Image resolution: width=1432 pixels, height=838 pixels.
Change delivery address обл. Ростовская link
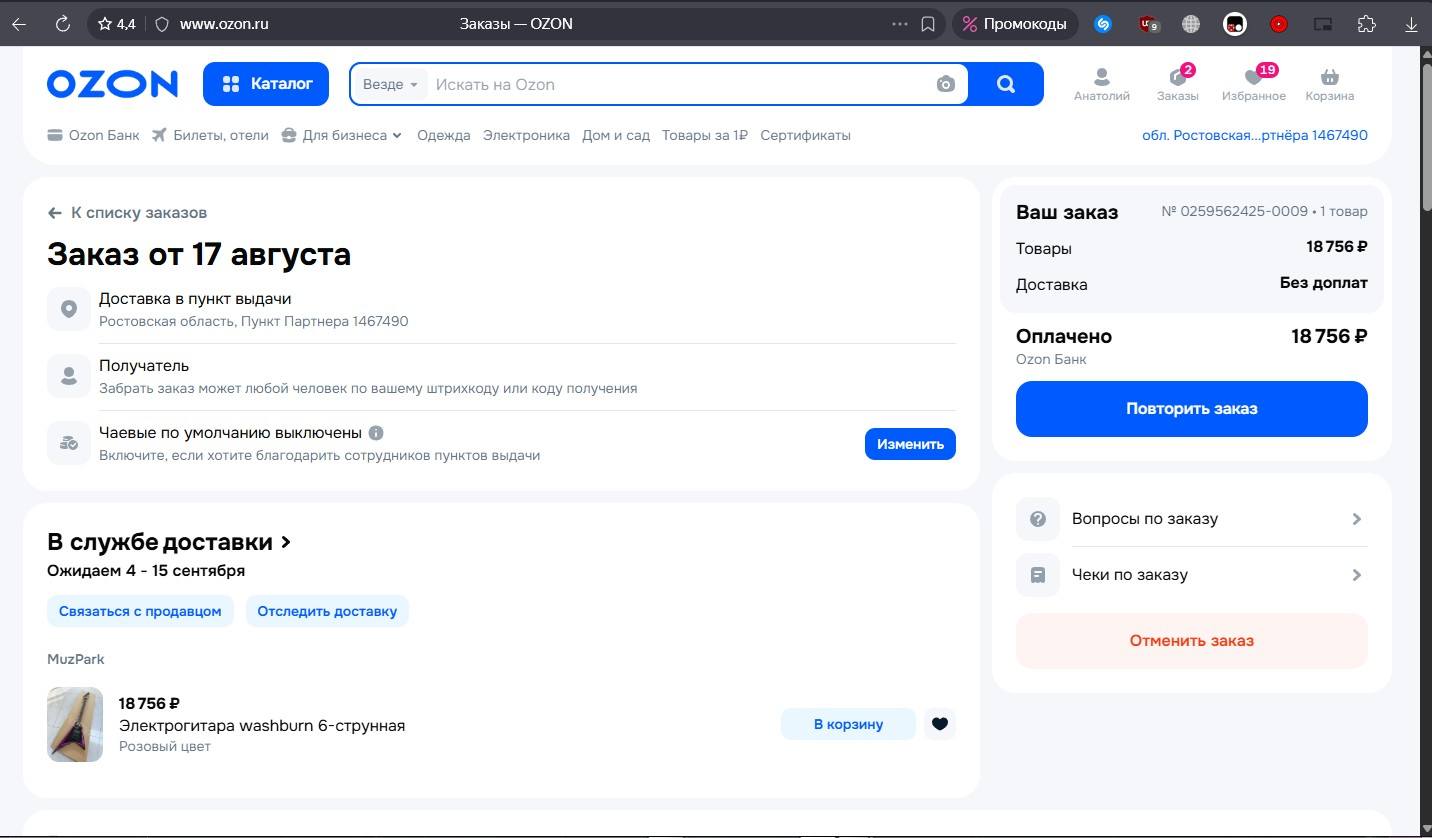pos(1255,135)
